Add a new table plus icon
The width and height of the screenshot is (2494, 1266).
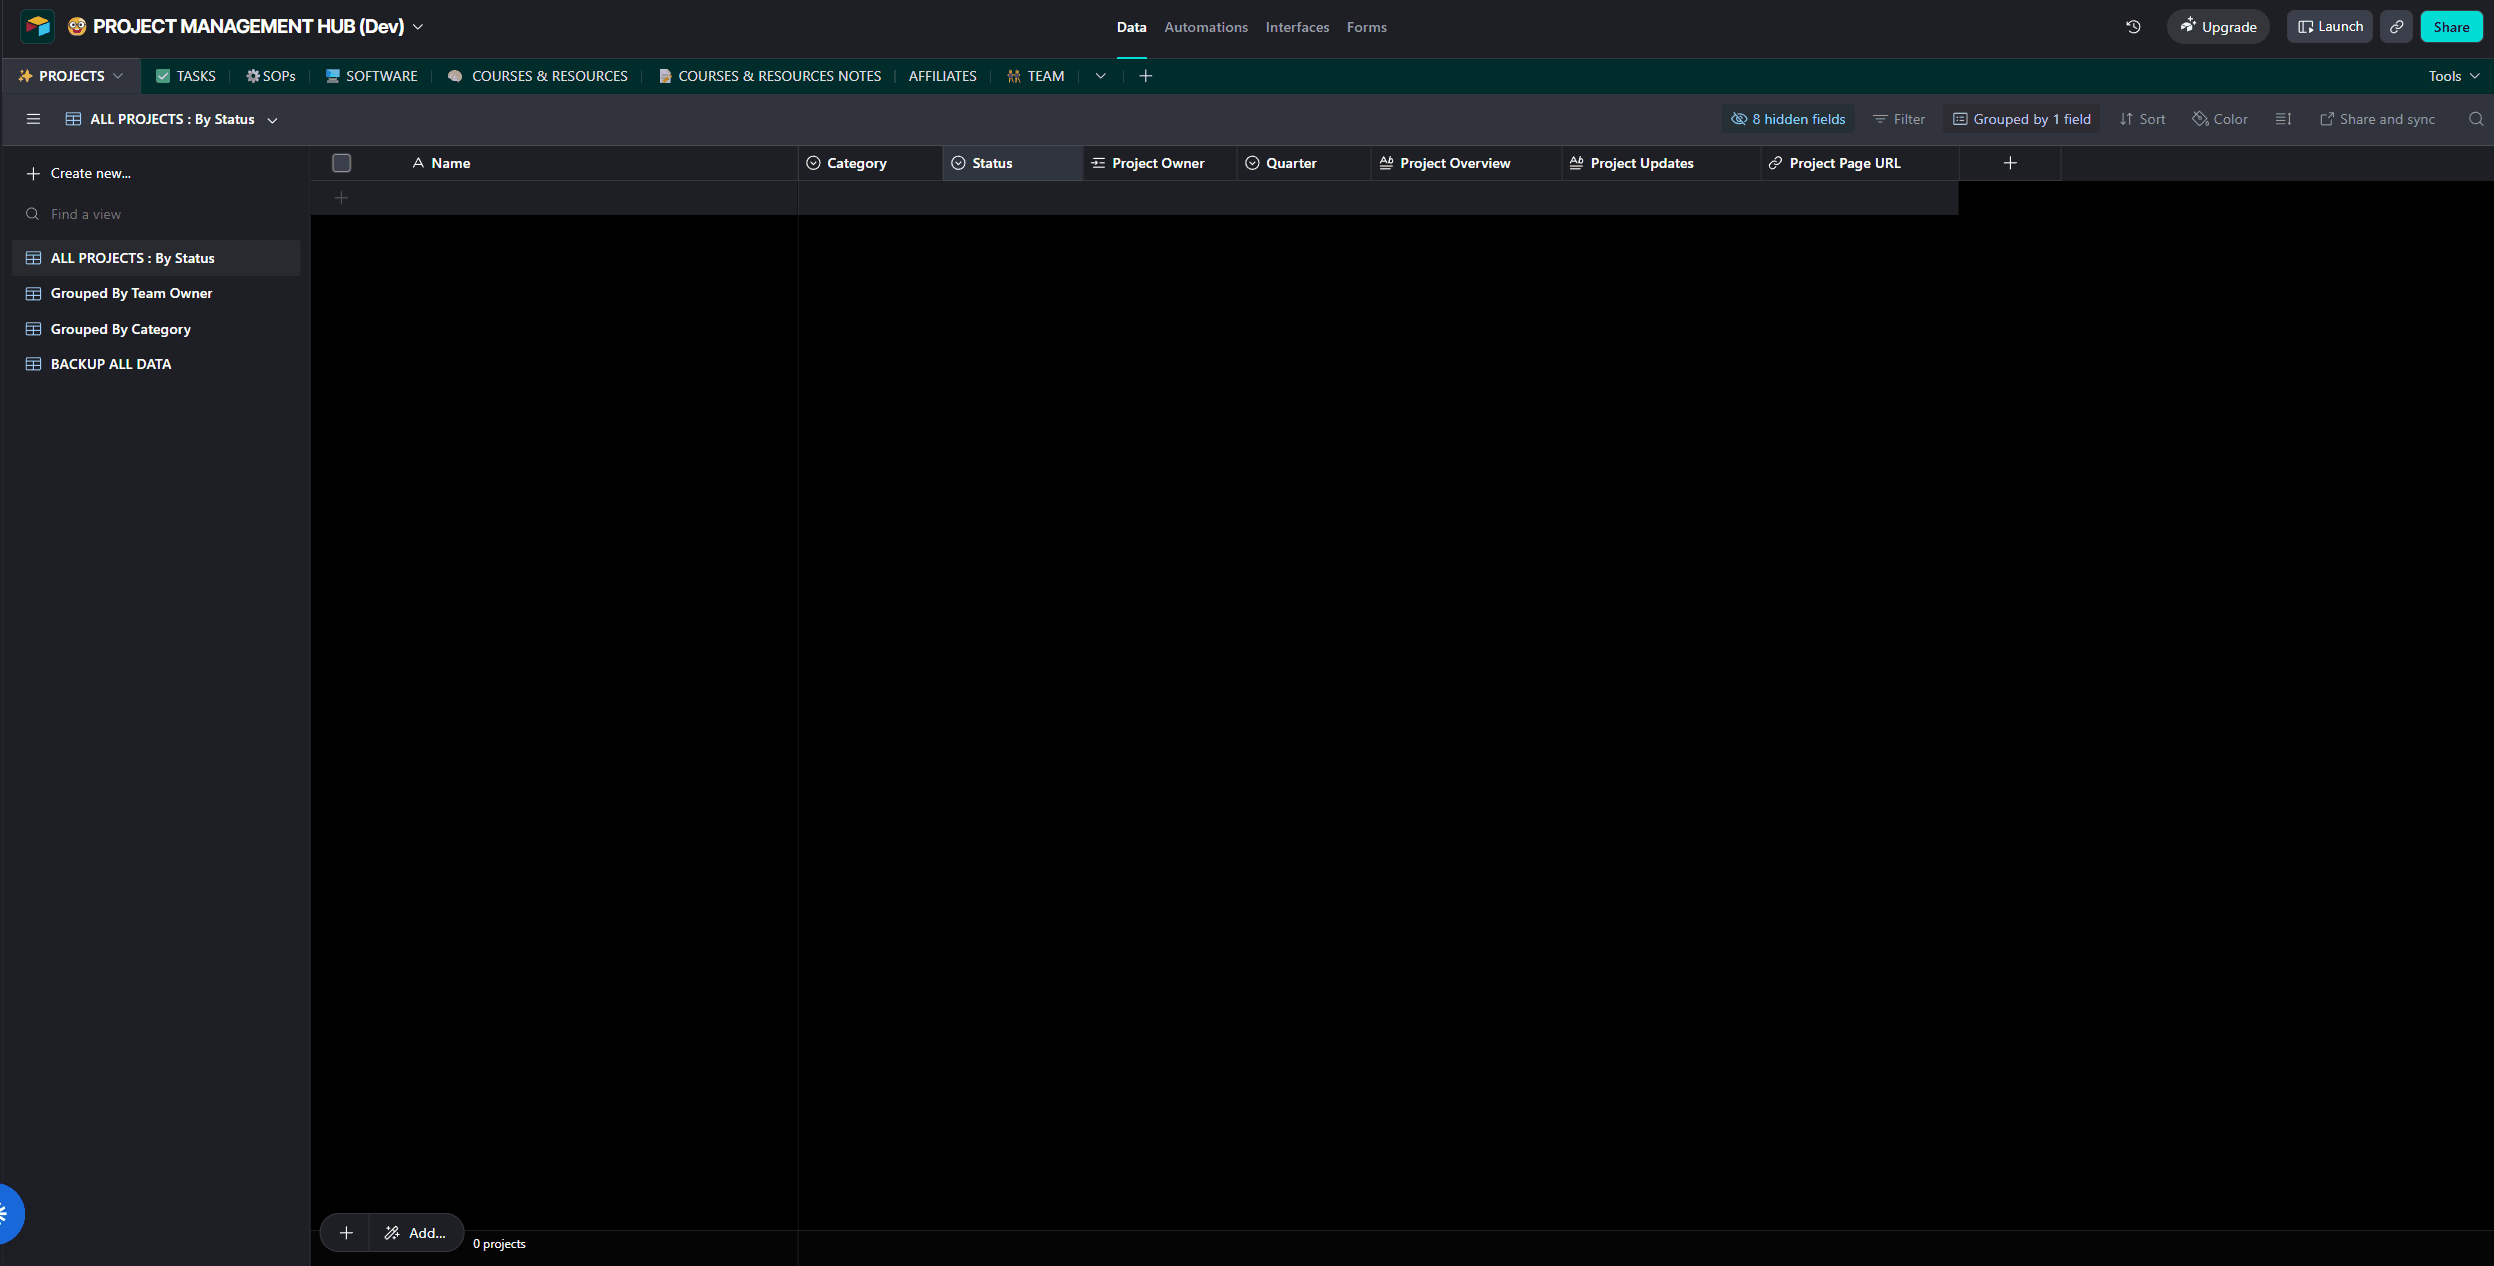1146,76
